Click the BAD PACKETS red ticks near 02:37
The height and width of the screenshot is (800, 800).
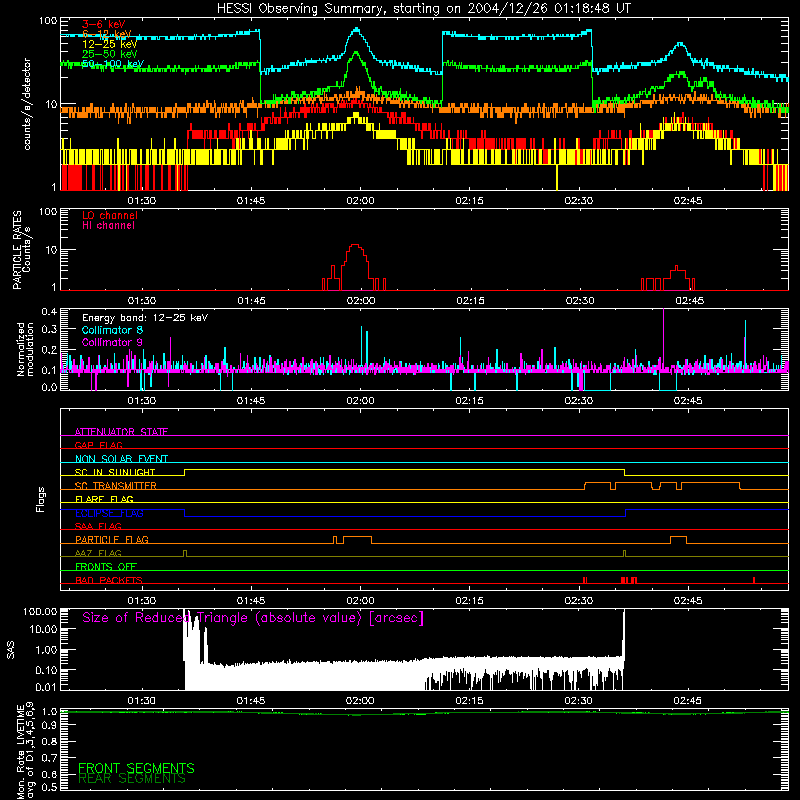(x=629, y=580)
